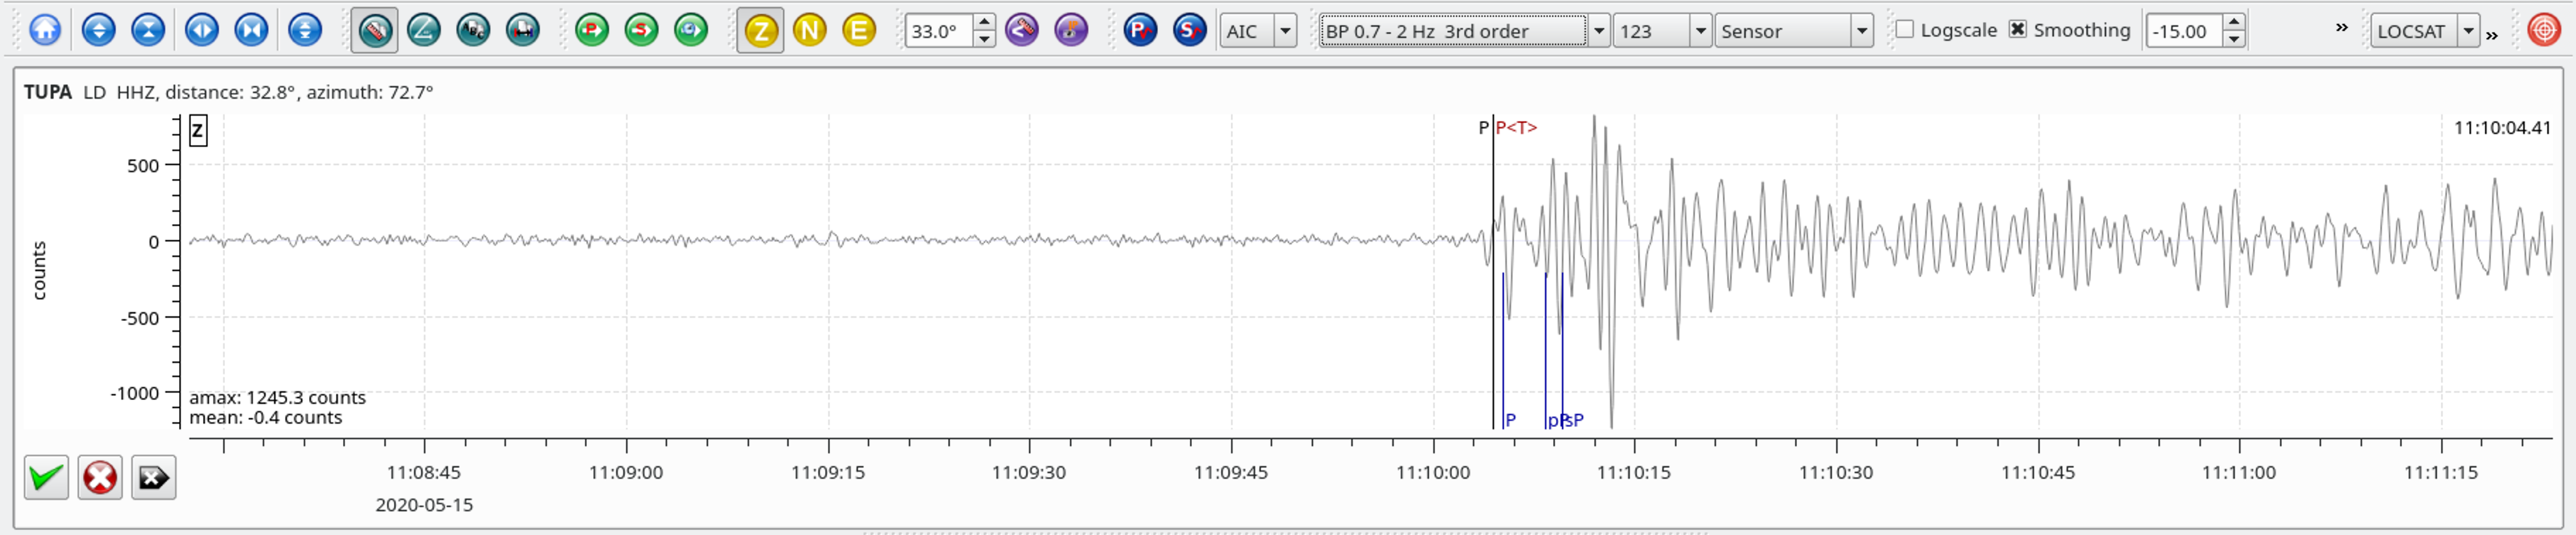This screenshot has height=535, width=2576.
Task: Click the green align on P arrival icon
Action: (592, 30)
